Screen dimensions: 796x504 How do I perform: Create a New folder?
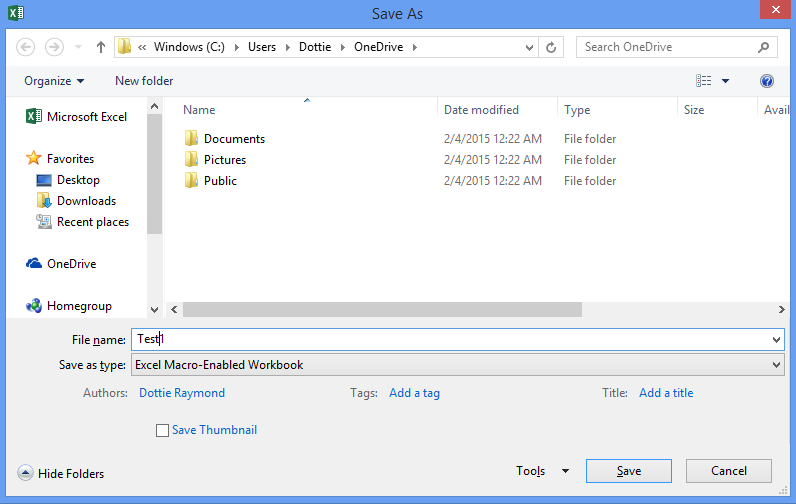click(x=144, y=81)
